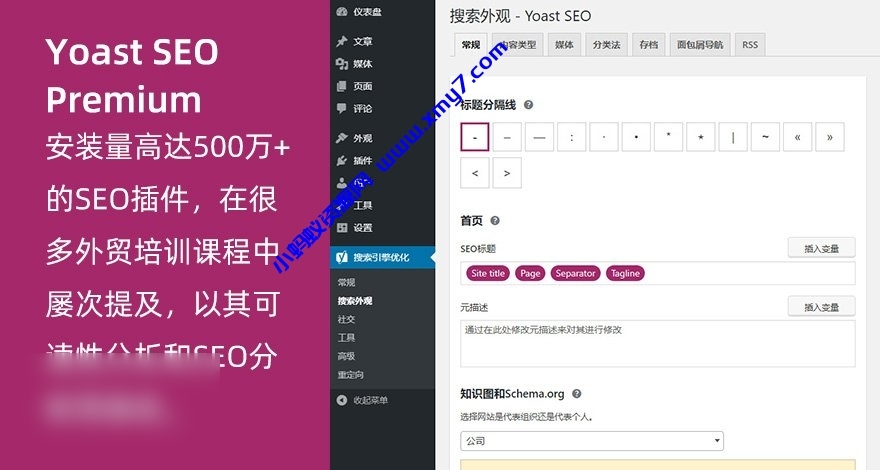Select the en dash "–" title separator
This screenshot has height=470, width=880.
coord(507,137)
